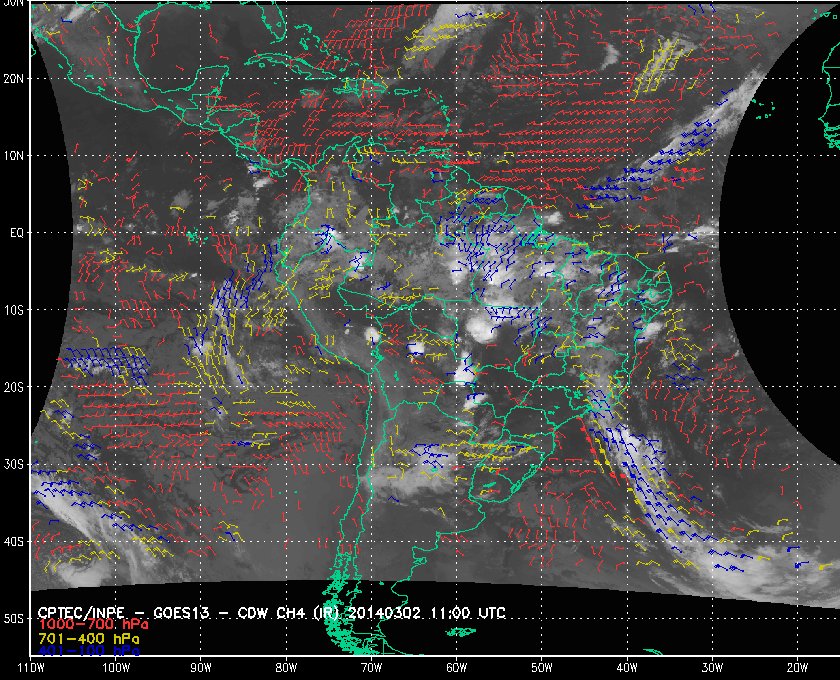This screenshot has height=680, width=840.
Task: Select the 20W longitude label
Action: pyautogui.click(x=797, y=668)
